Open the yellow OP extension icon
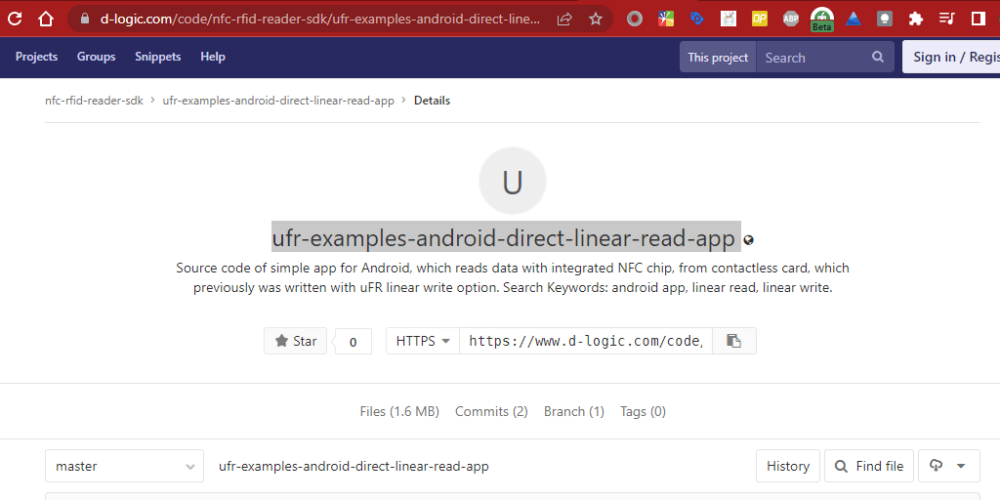 point(760,19)
